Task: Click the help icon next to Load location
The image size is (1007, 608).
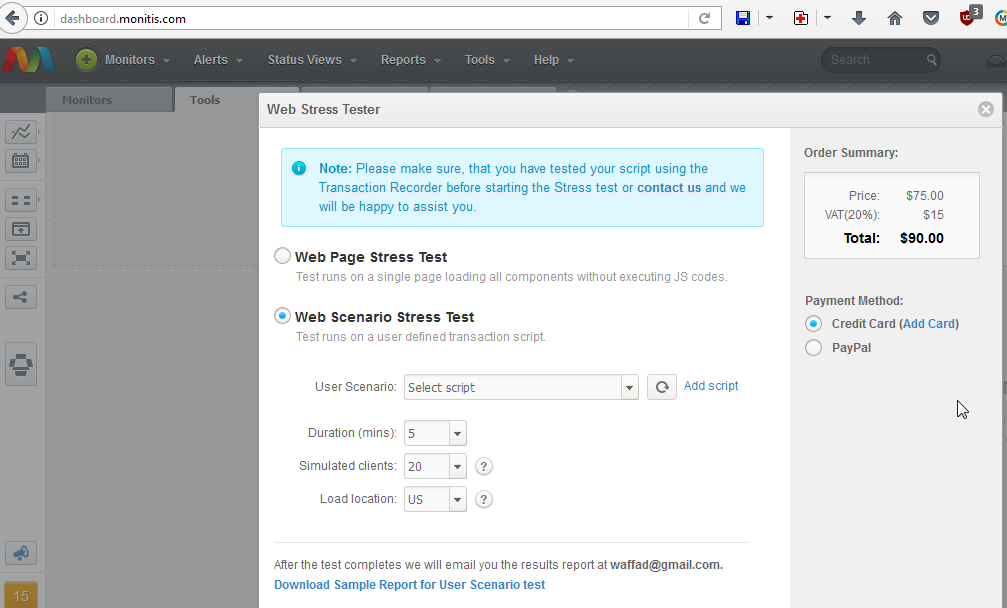Action: click(484, 499)
